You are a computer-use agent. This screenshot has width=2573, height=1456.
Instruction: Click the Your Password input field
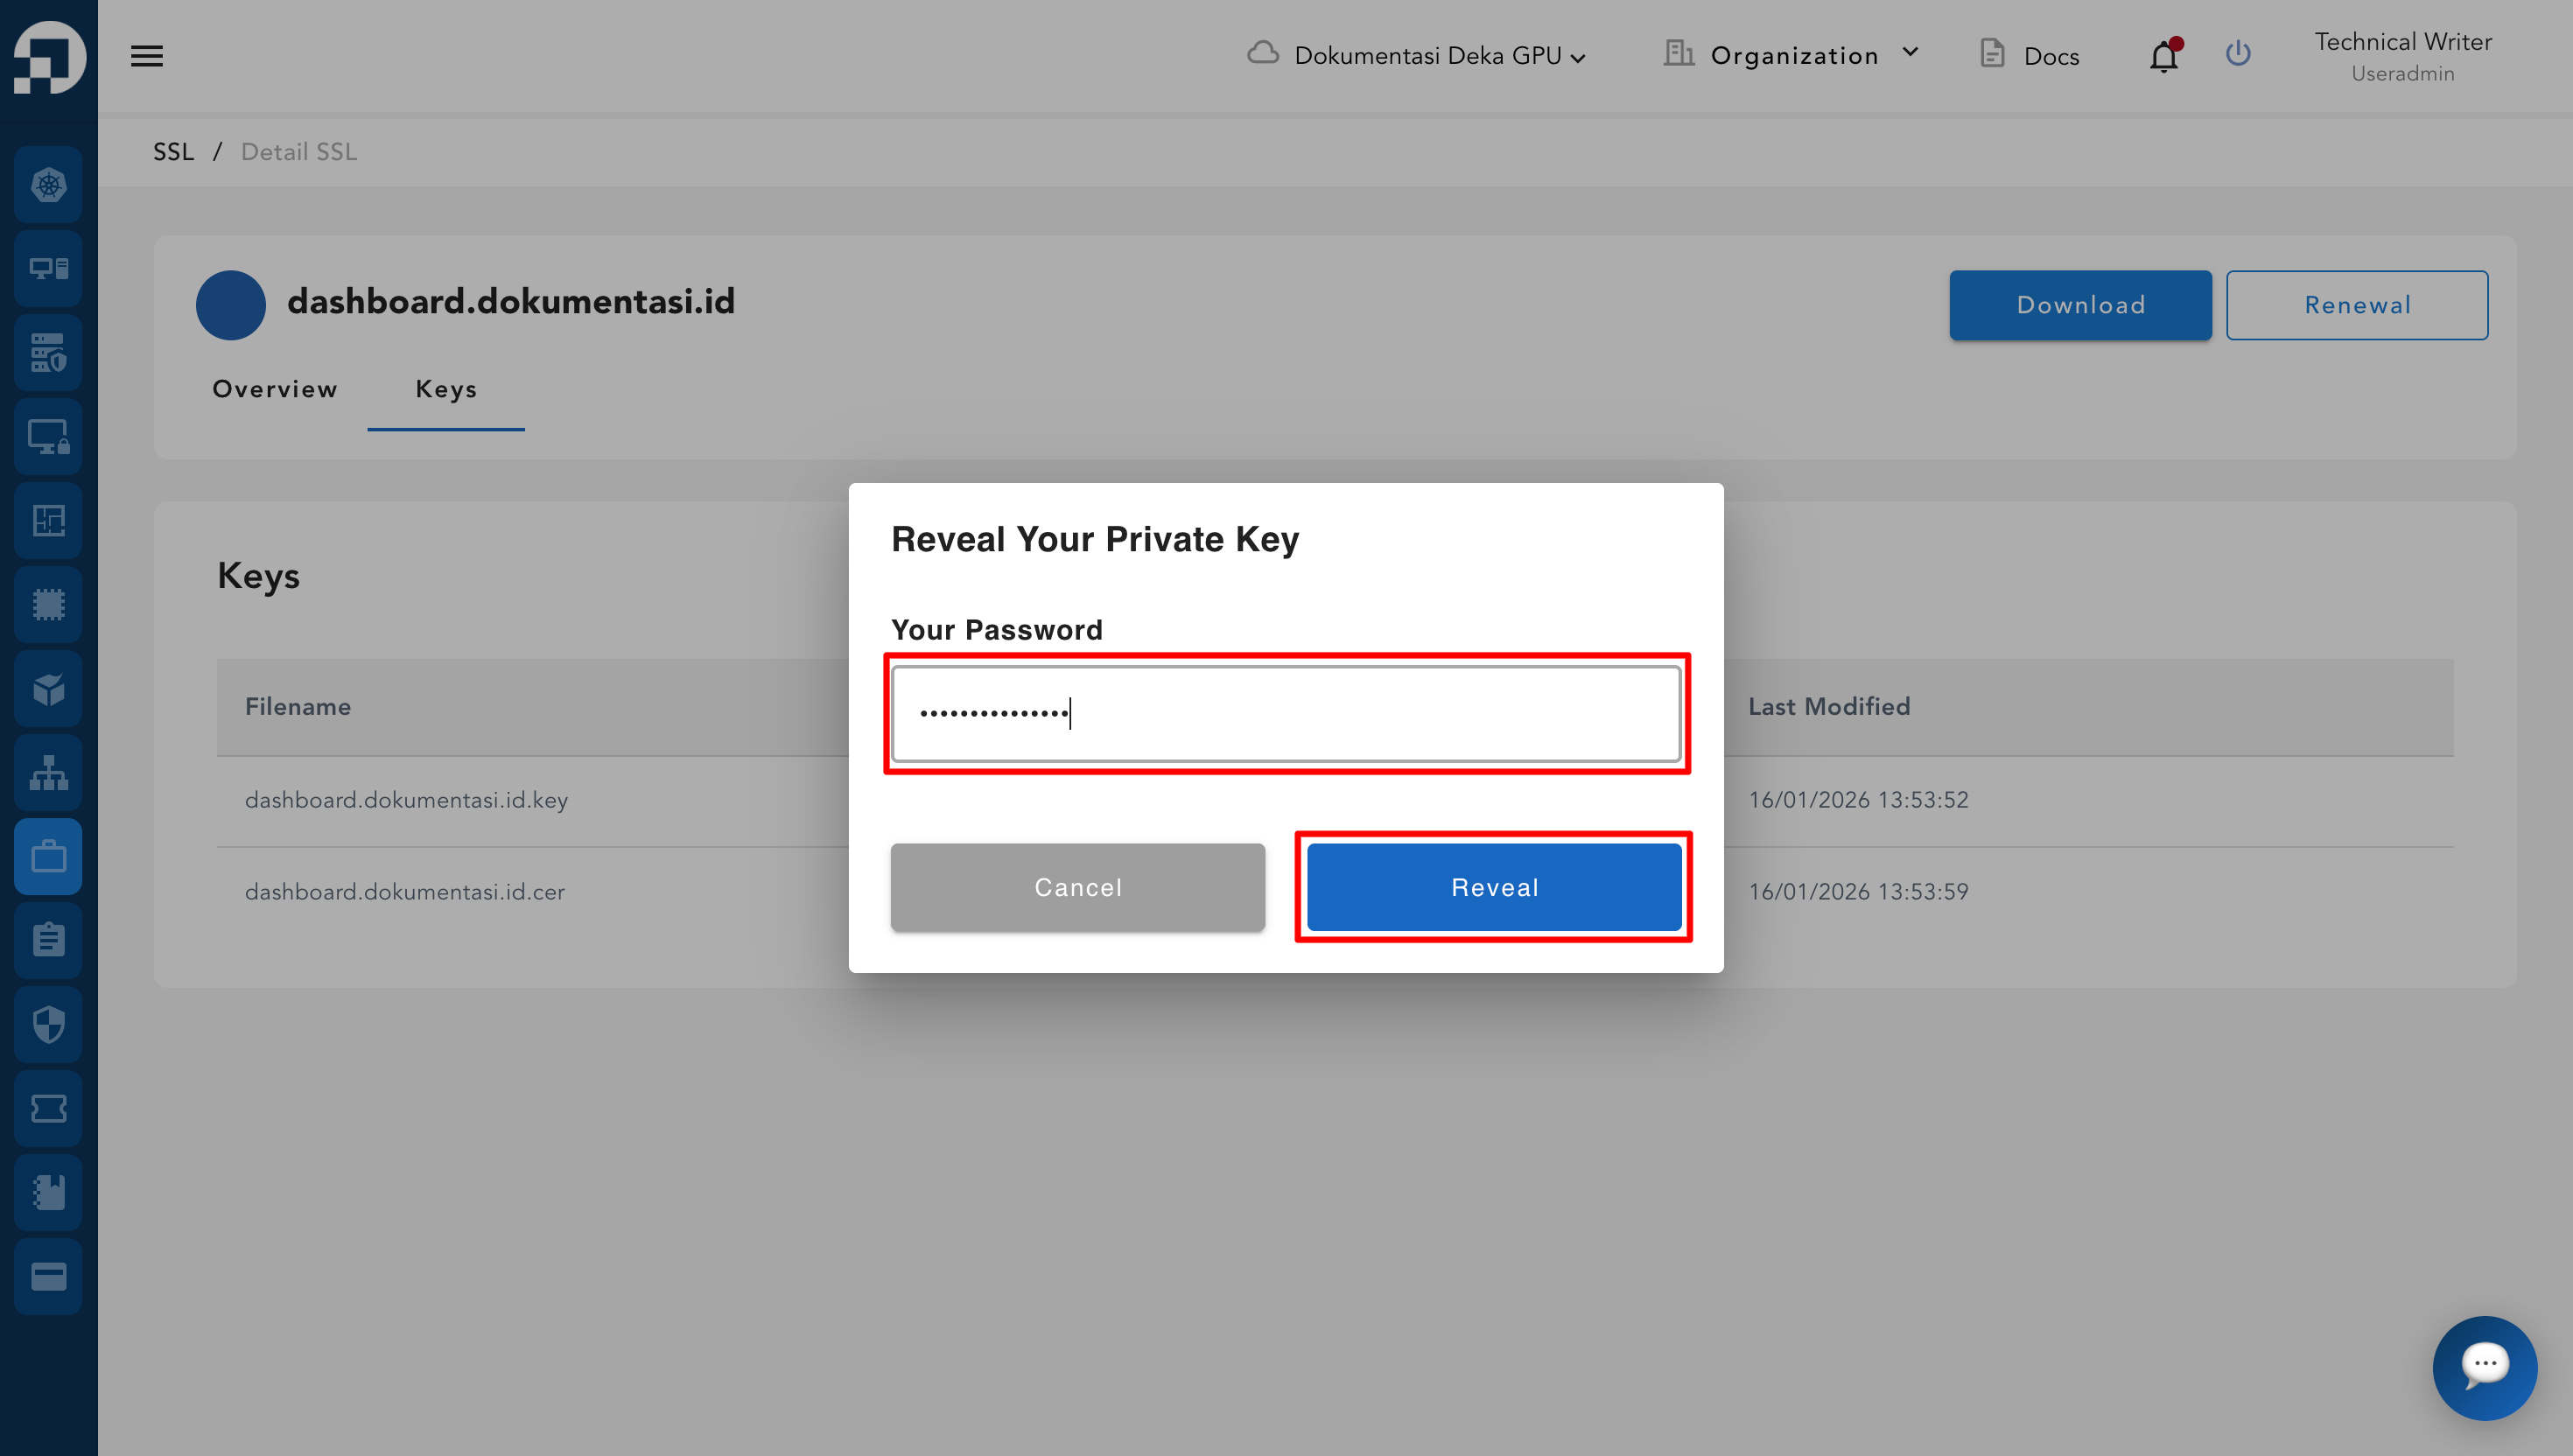1286,714
